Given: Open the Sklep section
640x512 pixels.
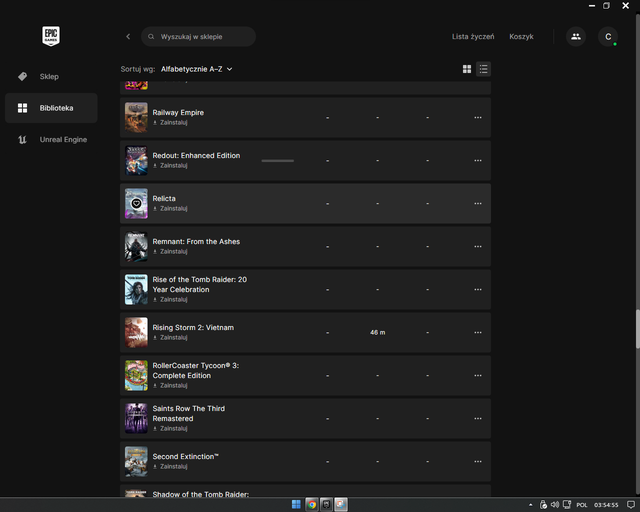Looking at the screenshot, I should point(51,76).
